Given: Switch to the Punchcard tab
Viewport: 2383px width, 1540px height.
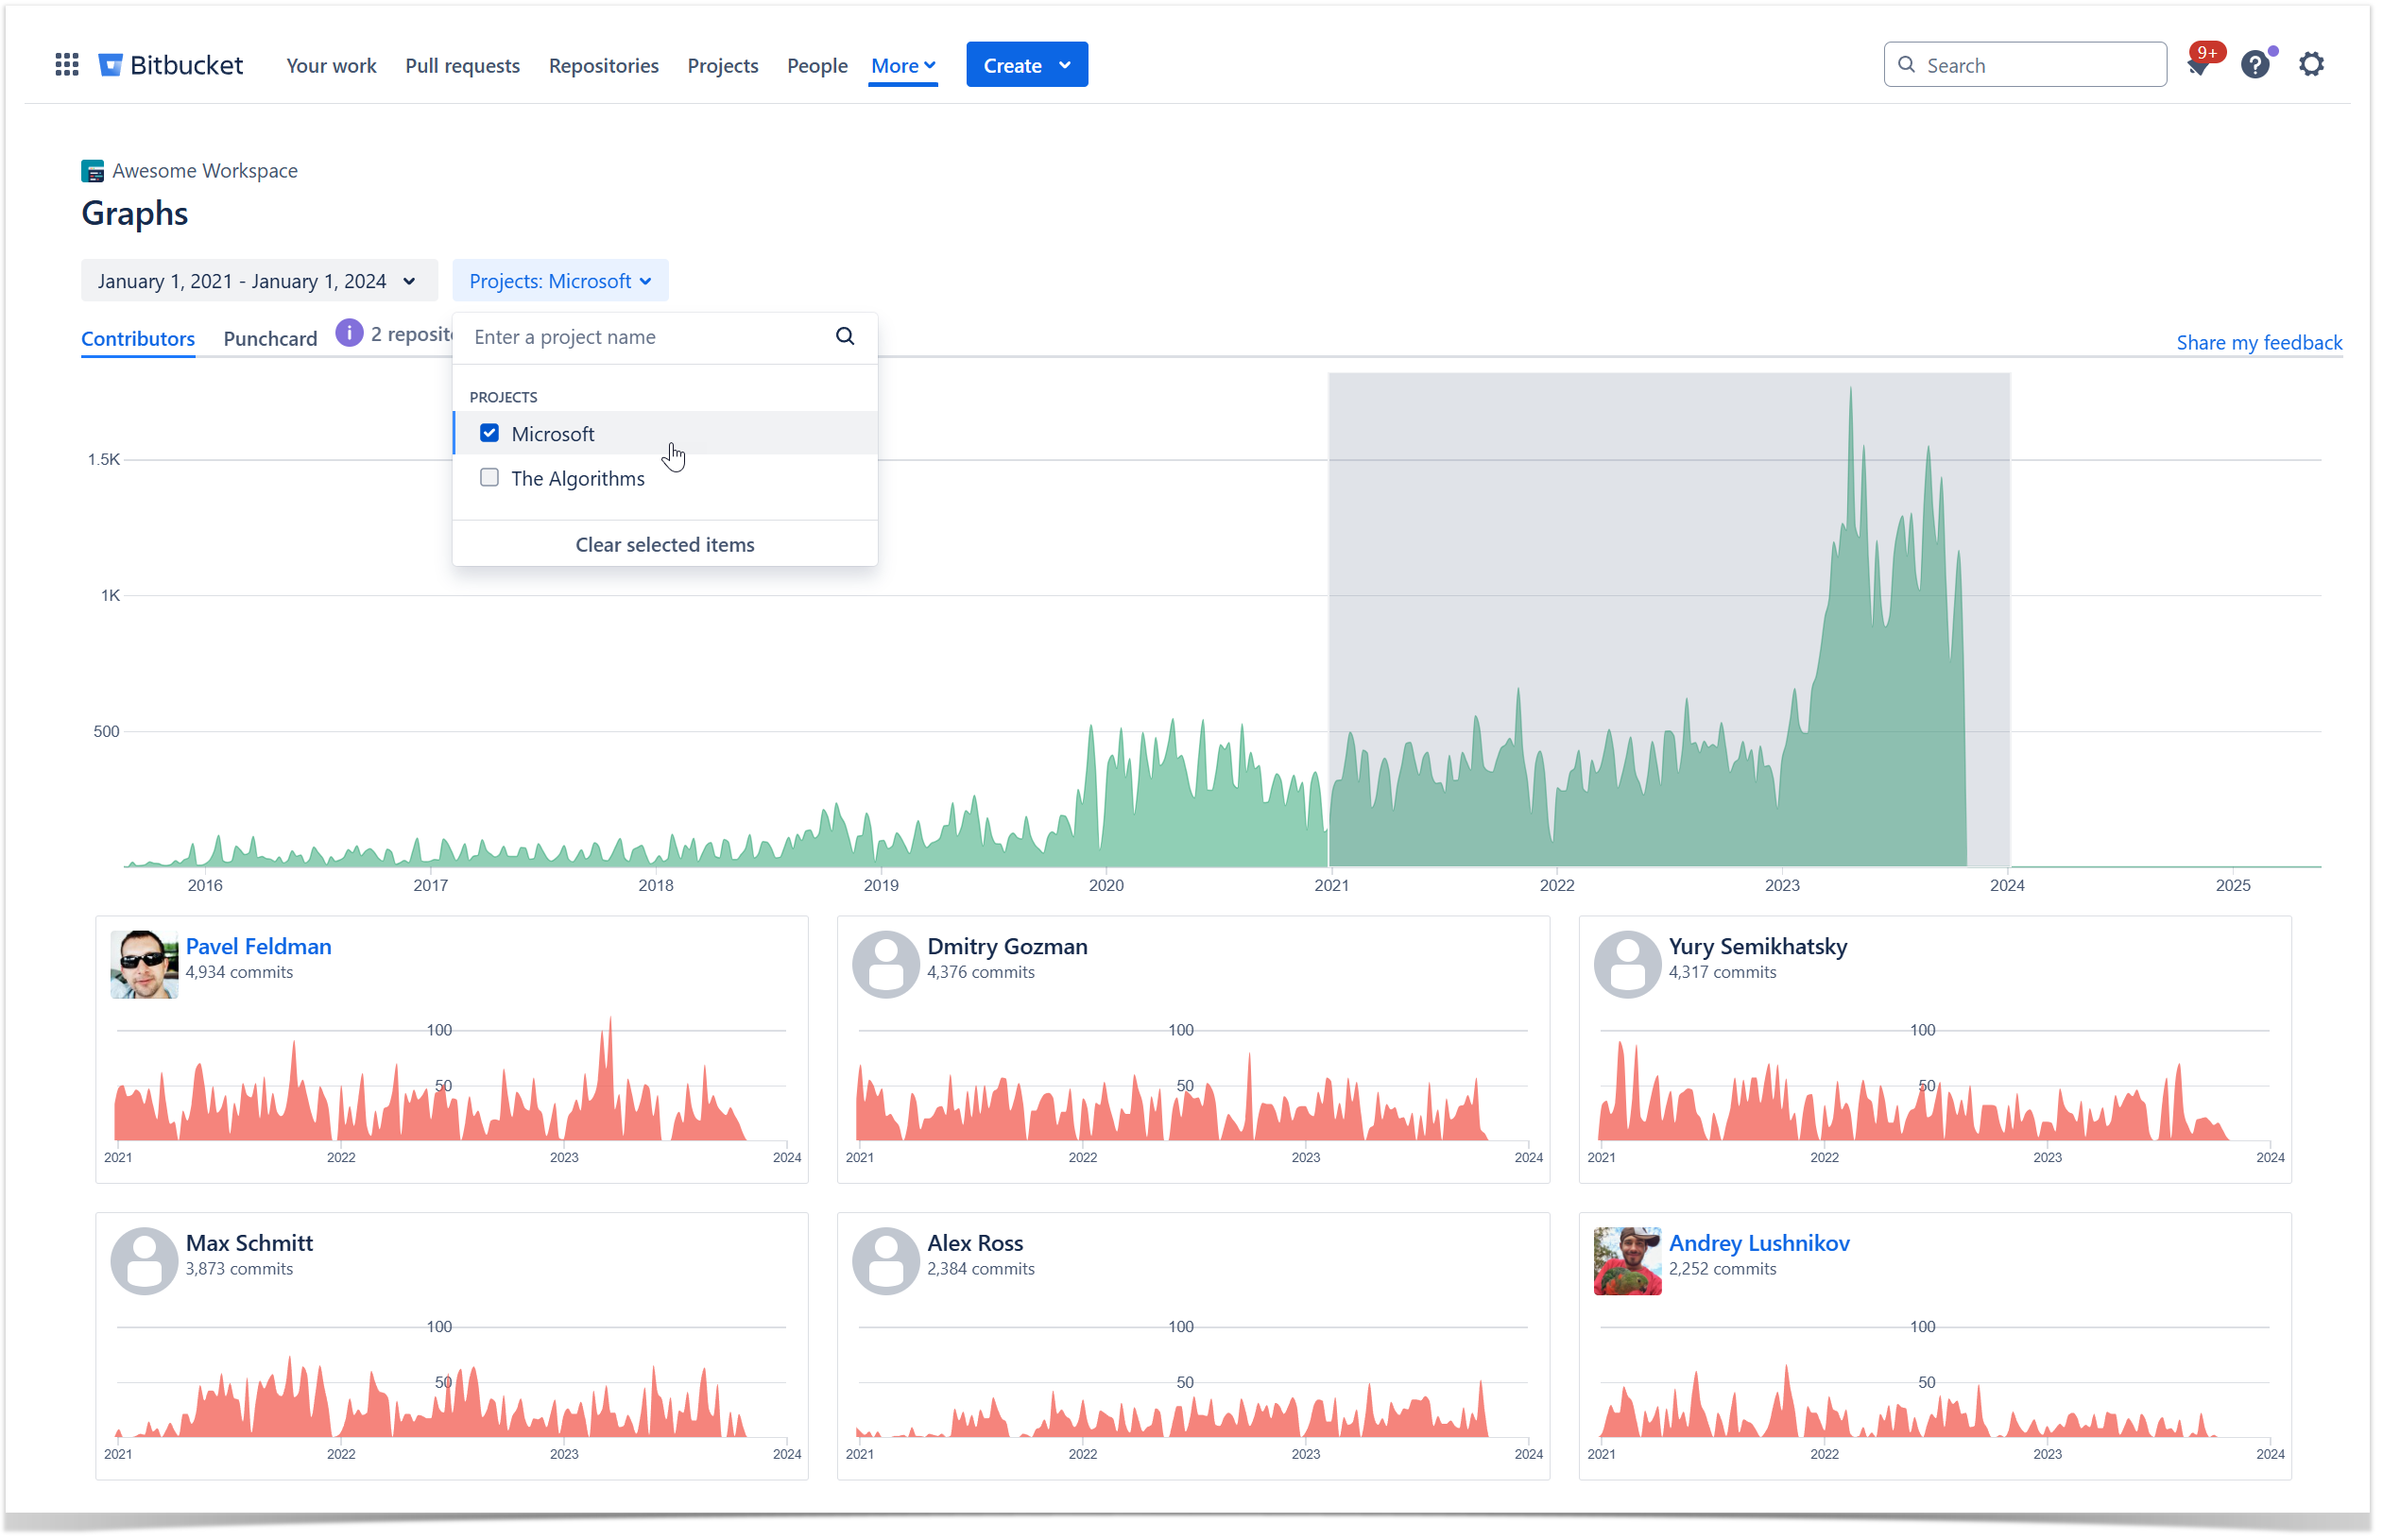Looking at the screenshot, I should coord(270,339).
